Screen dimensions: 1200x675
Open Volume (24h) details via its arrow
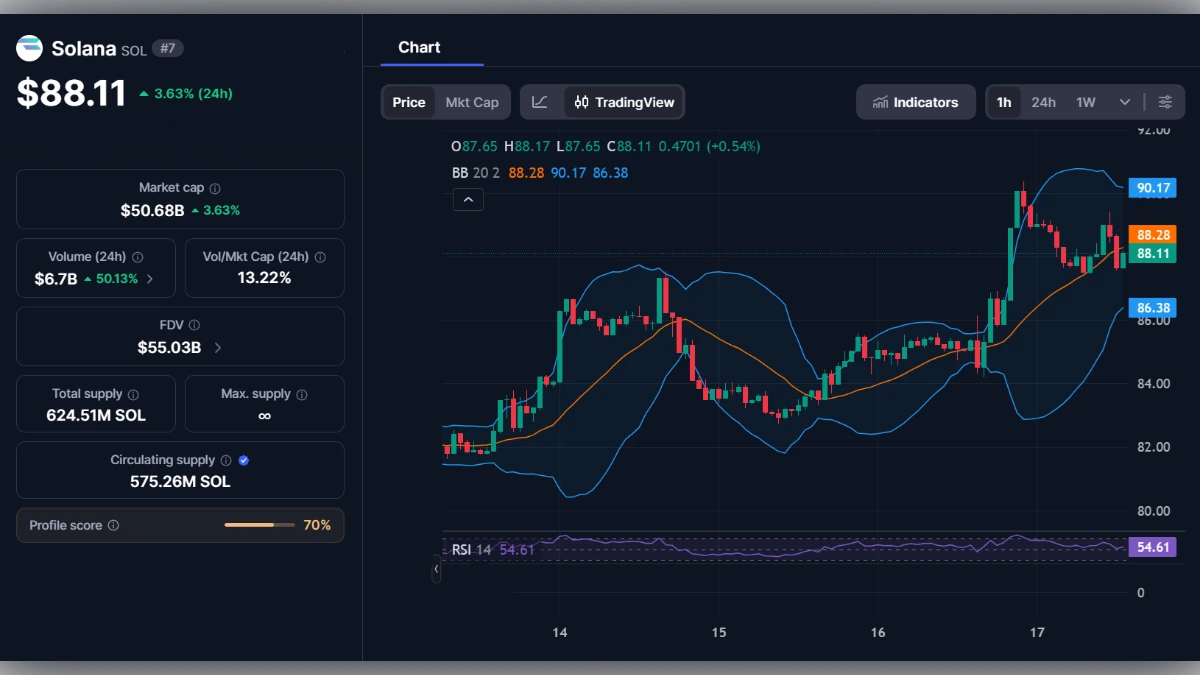(150, 277)
